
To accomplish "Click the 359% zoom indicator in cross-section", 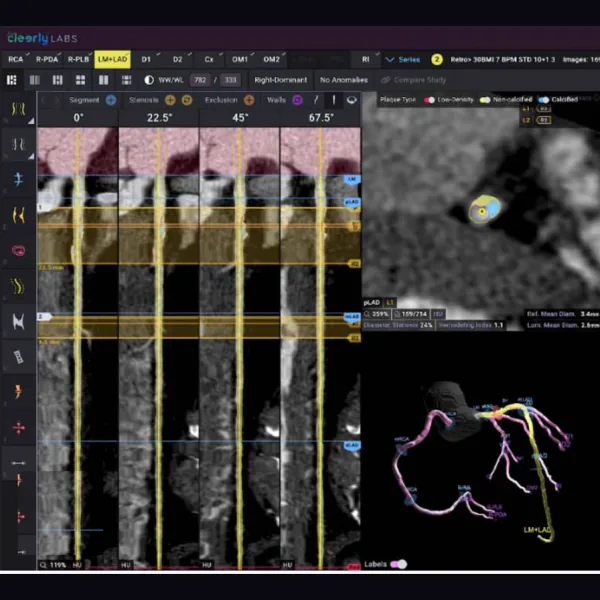I will coord(377,314).
